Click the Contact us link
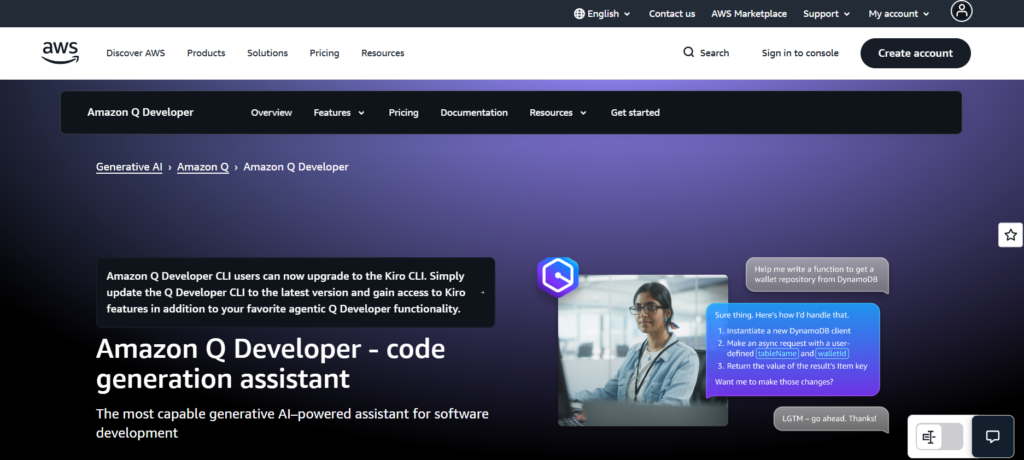The width and height of the screenshot is (1024, 460). pos(671,14)
